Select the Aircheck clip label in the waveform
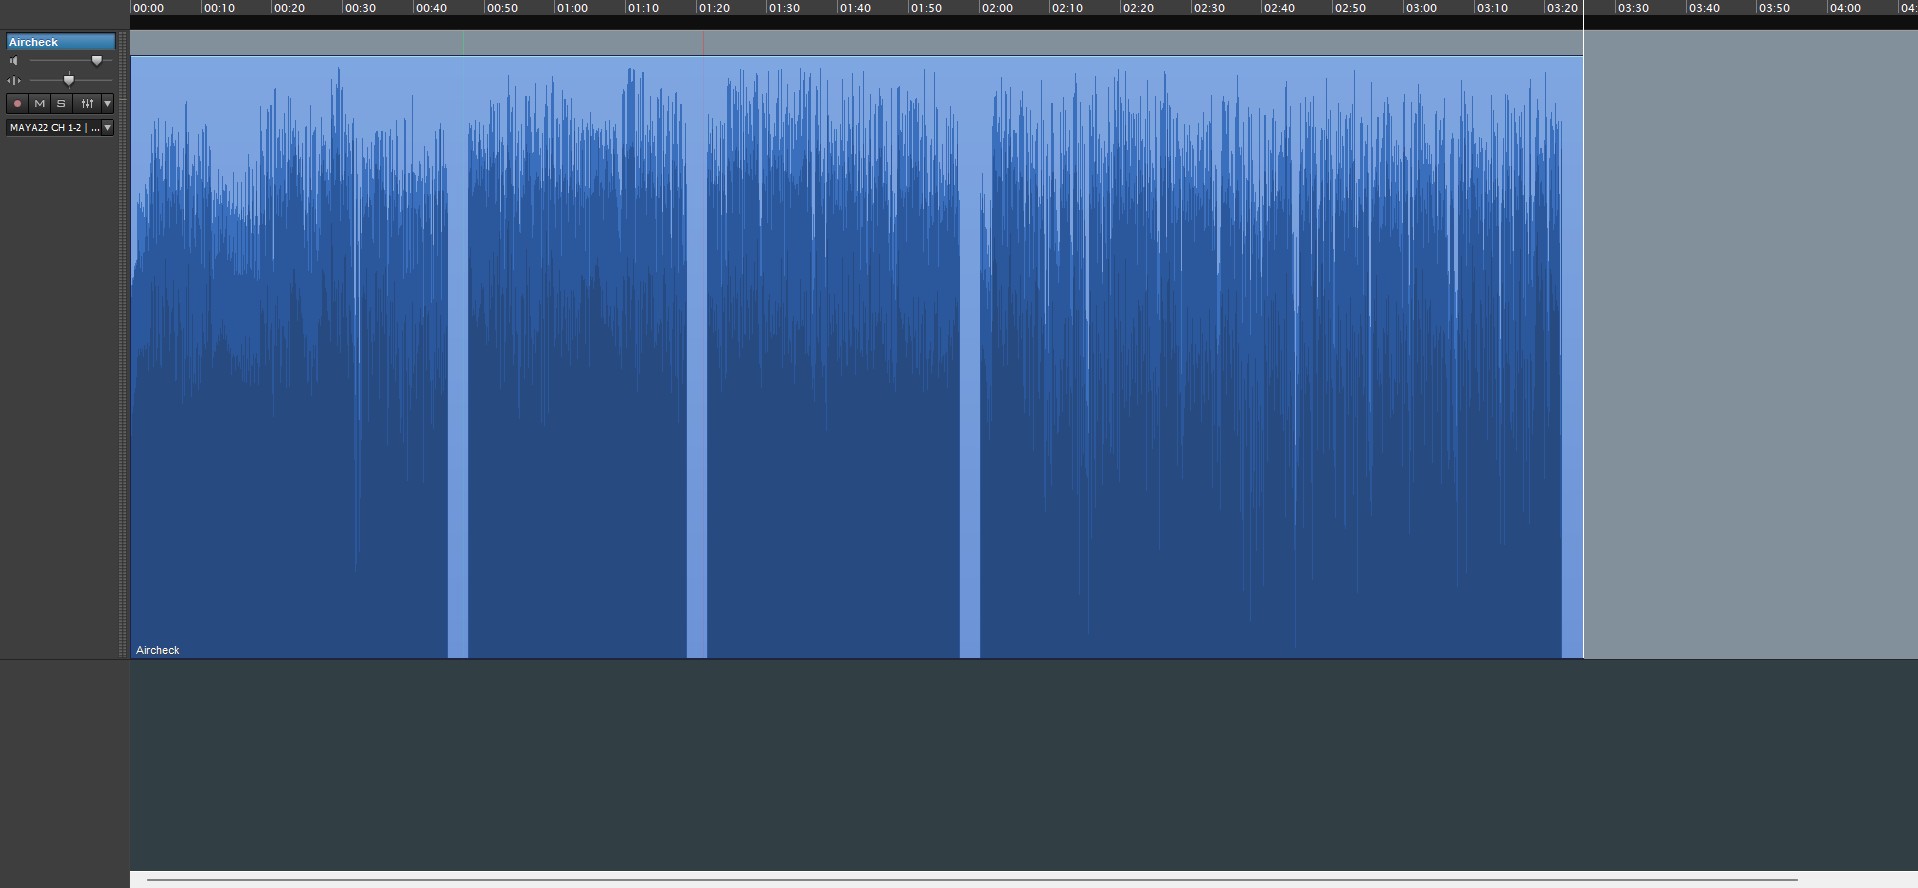Viewport: 1918px width, 888px height. pos(158,650)
